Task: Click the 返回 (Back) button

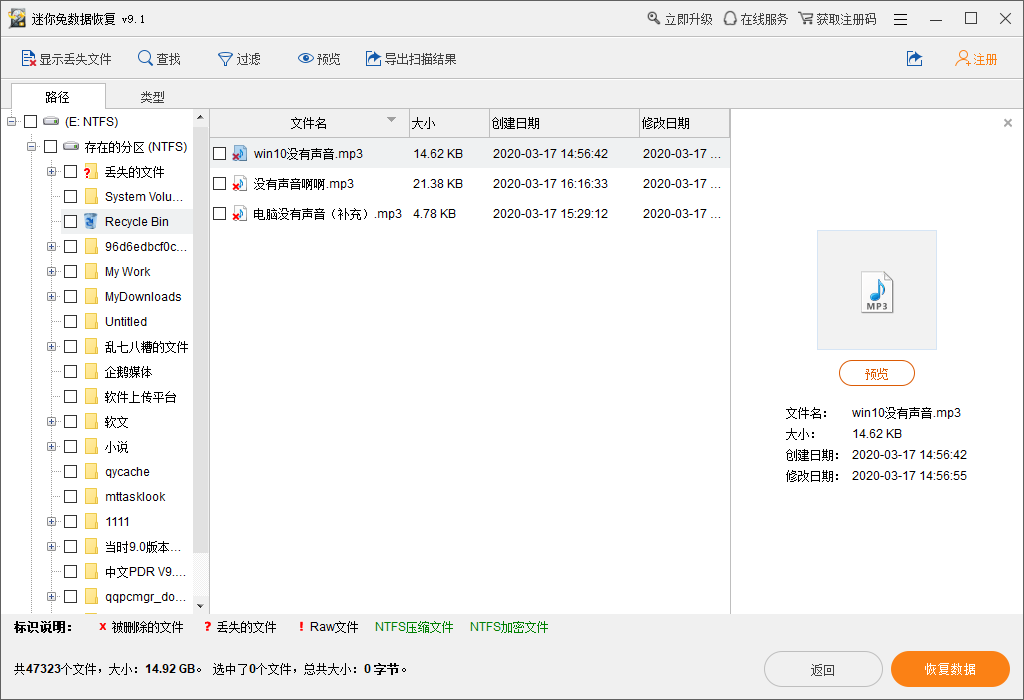Action: (x=823, y=669)
